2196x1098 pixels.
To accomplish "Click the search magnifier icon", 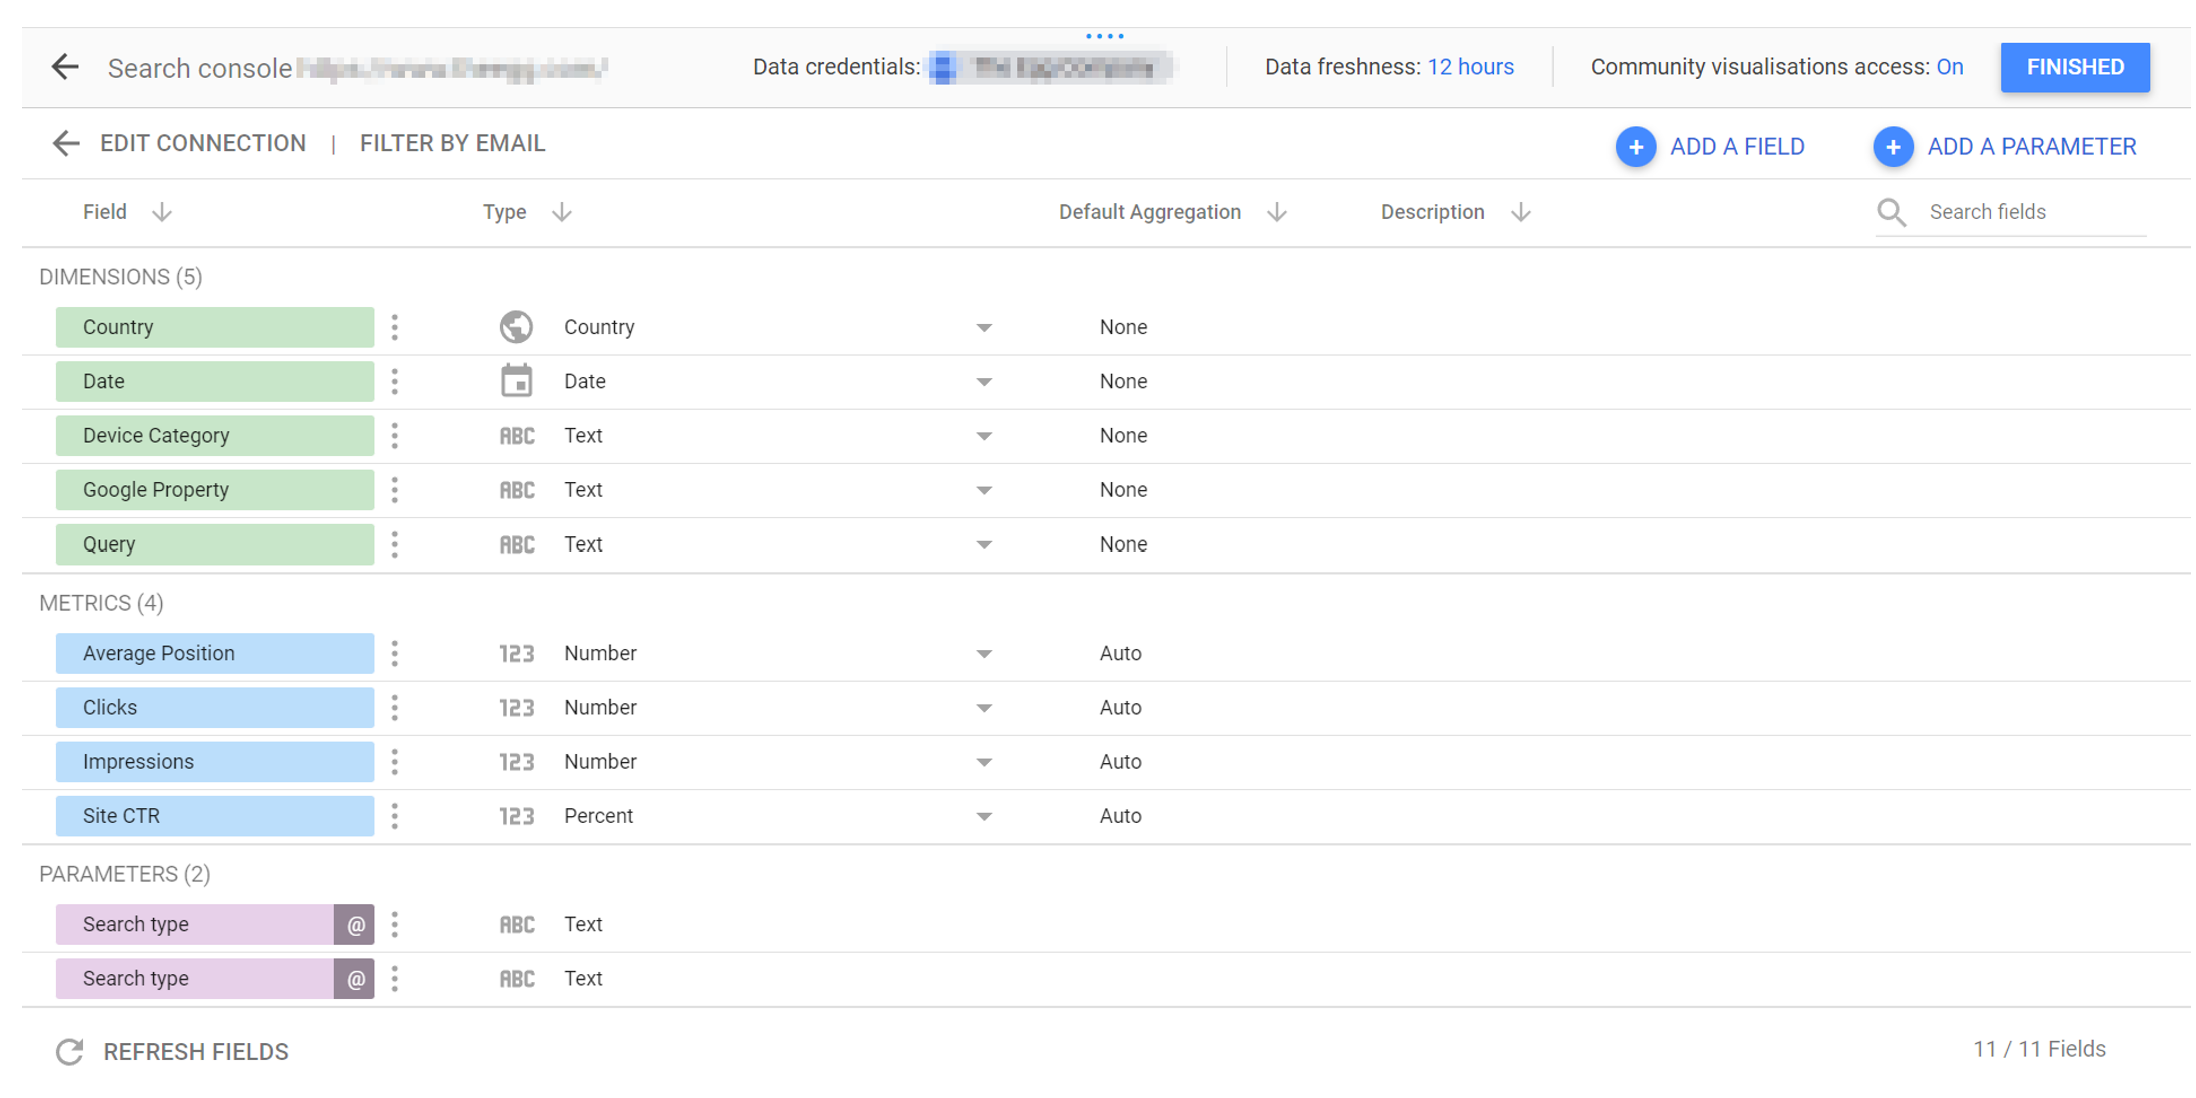I will click(1890, 212).
